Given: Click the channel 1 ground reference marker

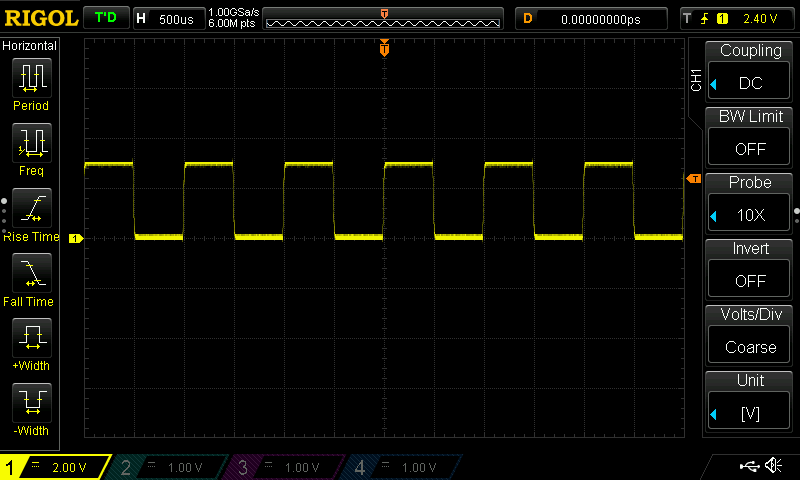Looking at the screenshot, I should coord(76,238).
